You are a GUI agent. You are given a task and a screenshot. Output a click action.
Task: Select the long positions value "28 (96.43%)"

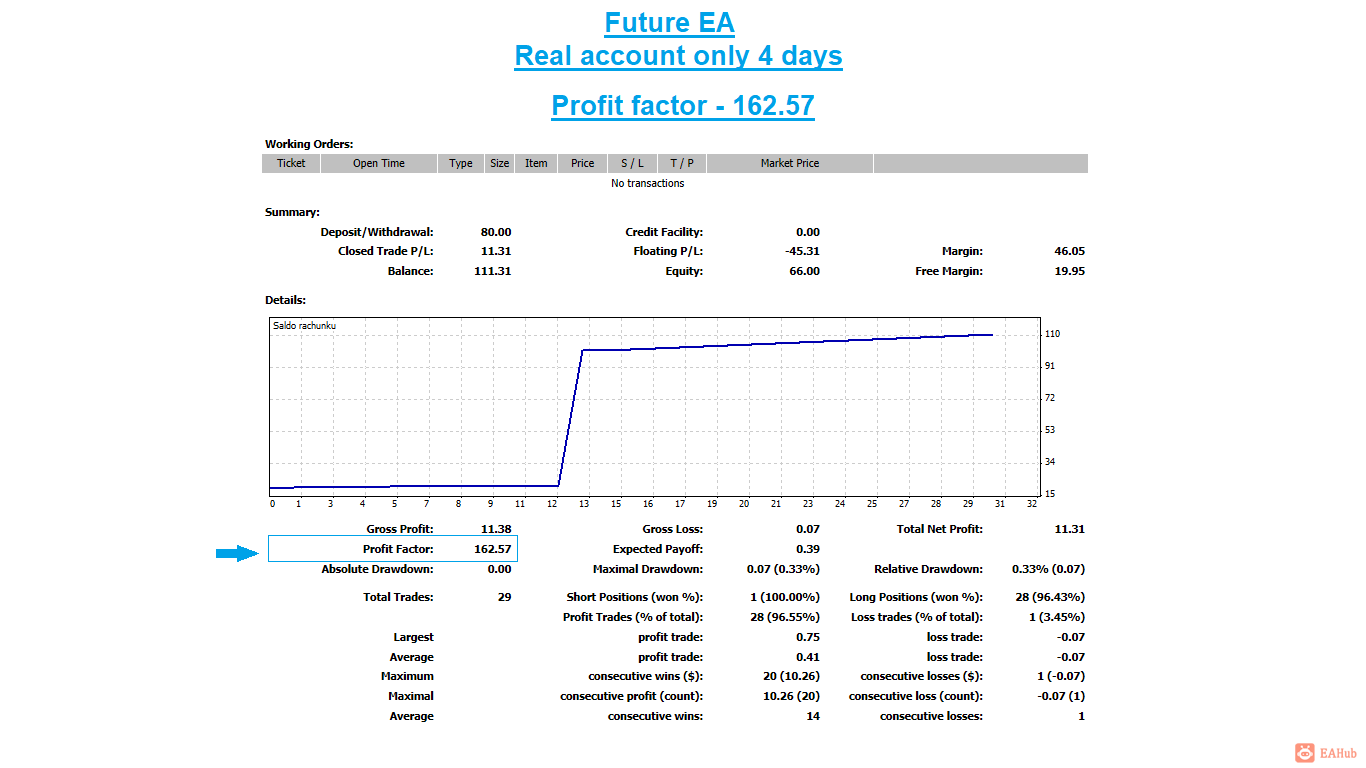[1049, 597]
